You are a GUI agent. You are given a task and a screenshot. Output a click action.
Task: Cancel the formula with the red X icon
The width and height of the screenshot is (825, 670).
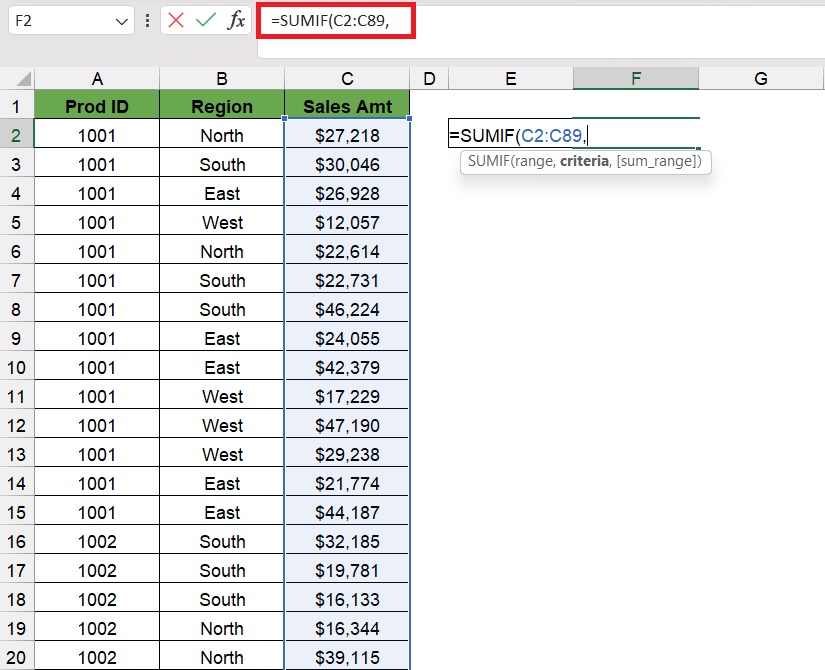tap(176, 21)
